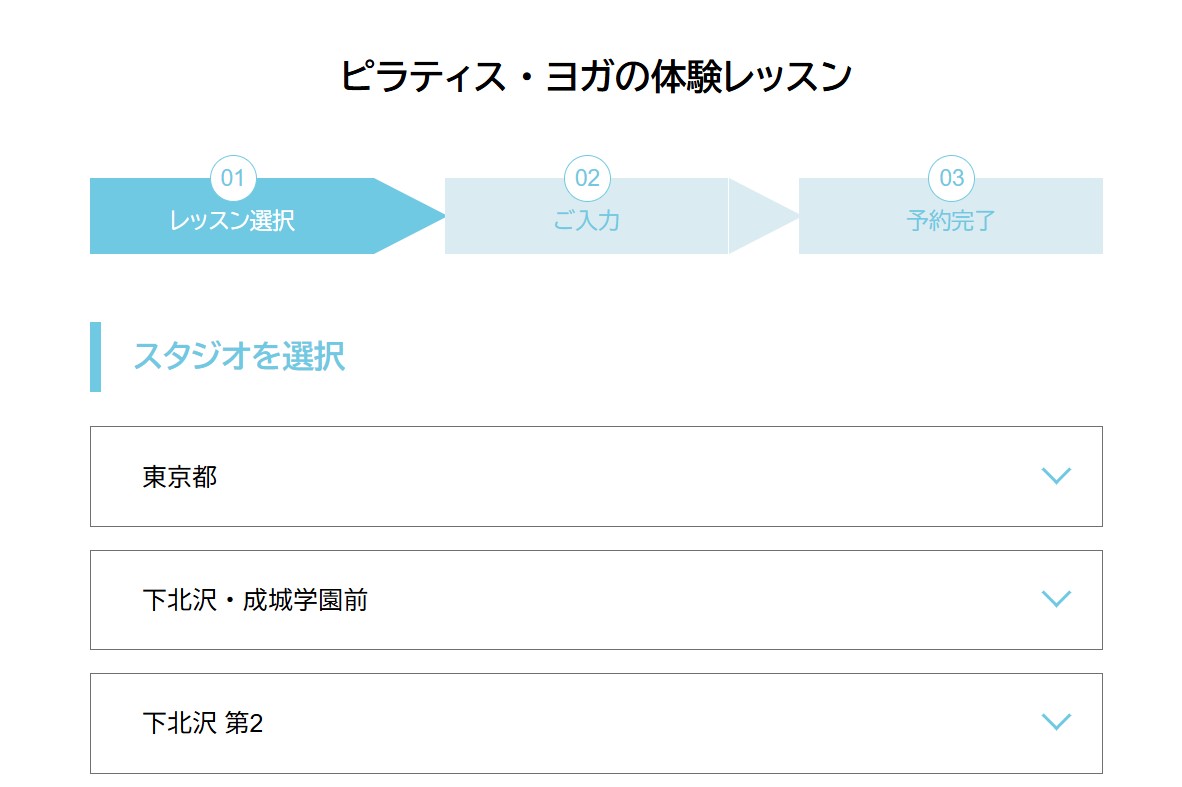This screenshot has width=1182, height=787.
Task: Click the chevron on 下北沢 第2 row
Action: tap(1056, 722)
